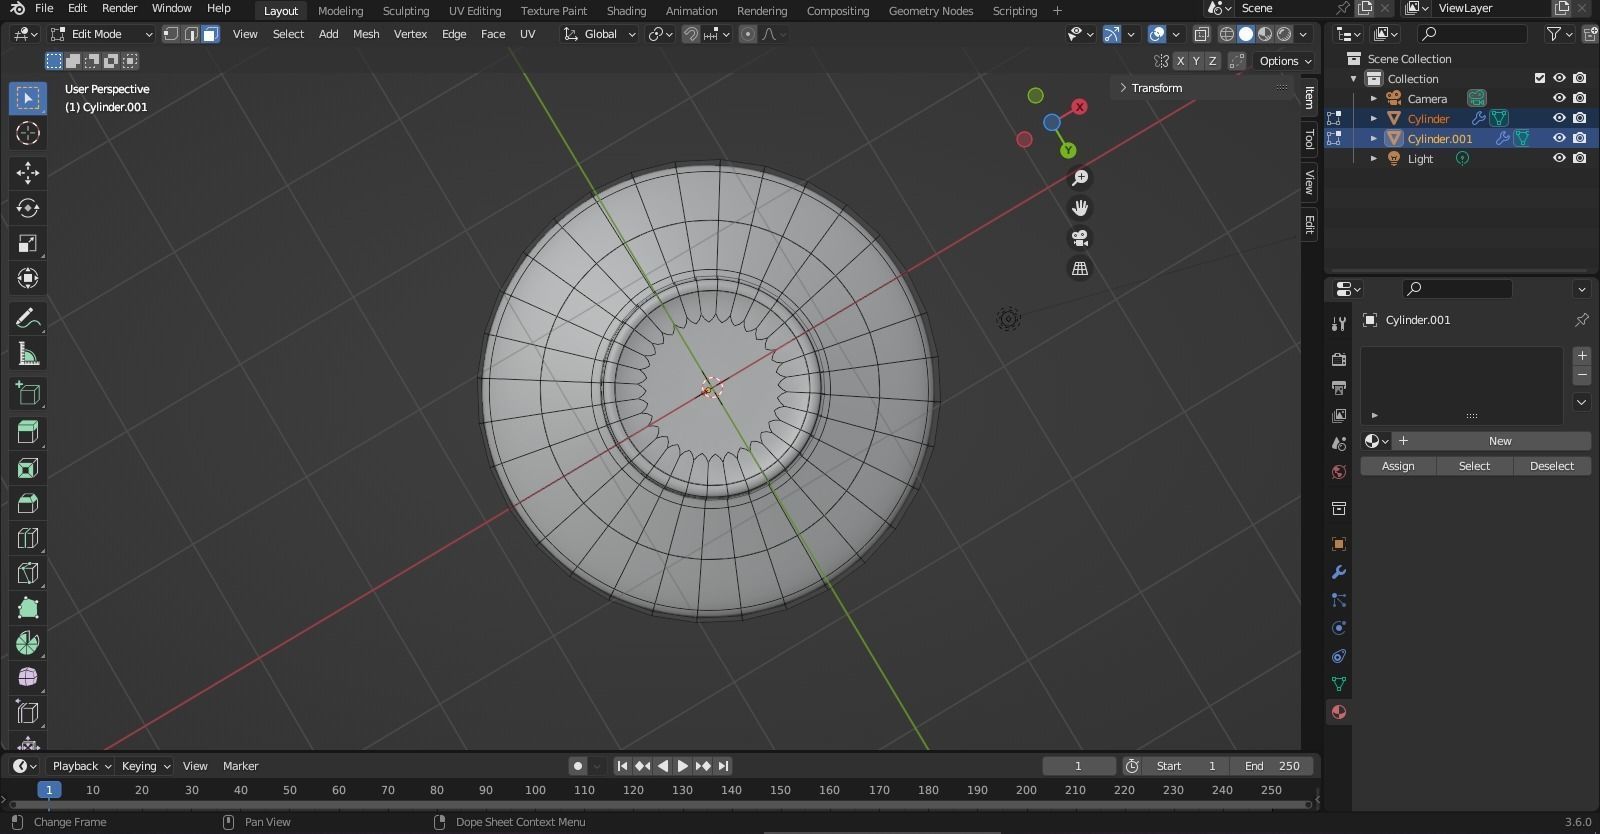
Task: Click the red X axis gizmo ball
Action: [1079, 107]
